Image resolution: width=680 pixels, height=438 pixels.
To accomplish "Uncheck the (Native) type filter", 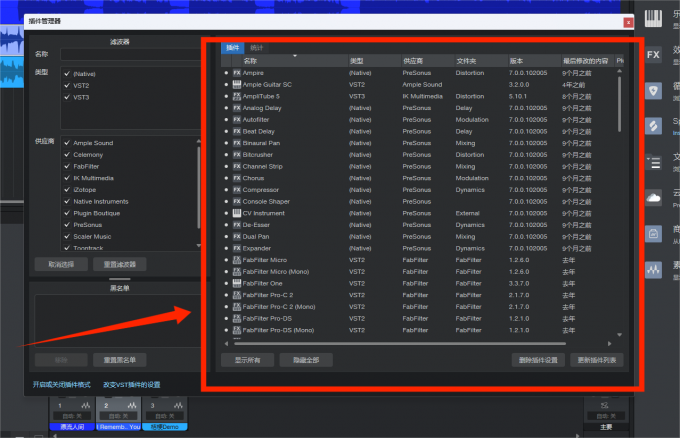I will point(67,74).
